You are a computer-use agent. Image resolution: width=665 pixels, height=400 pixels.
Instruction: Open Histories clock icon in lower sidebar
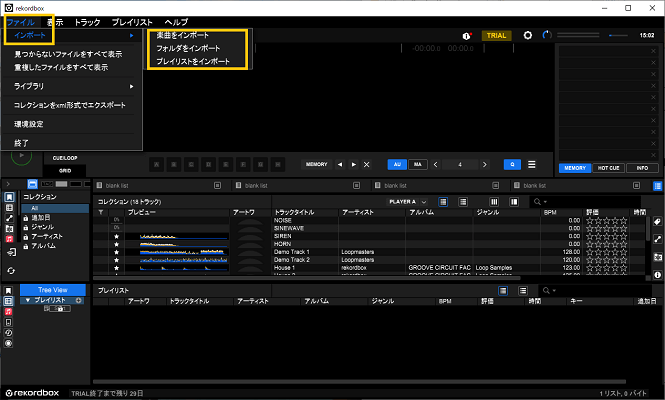pyautogui.click(x=8, y=333)
